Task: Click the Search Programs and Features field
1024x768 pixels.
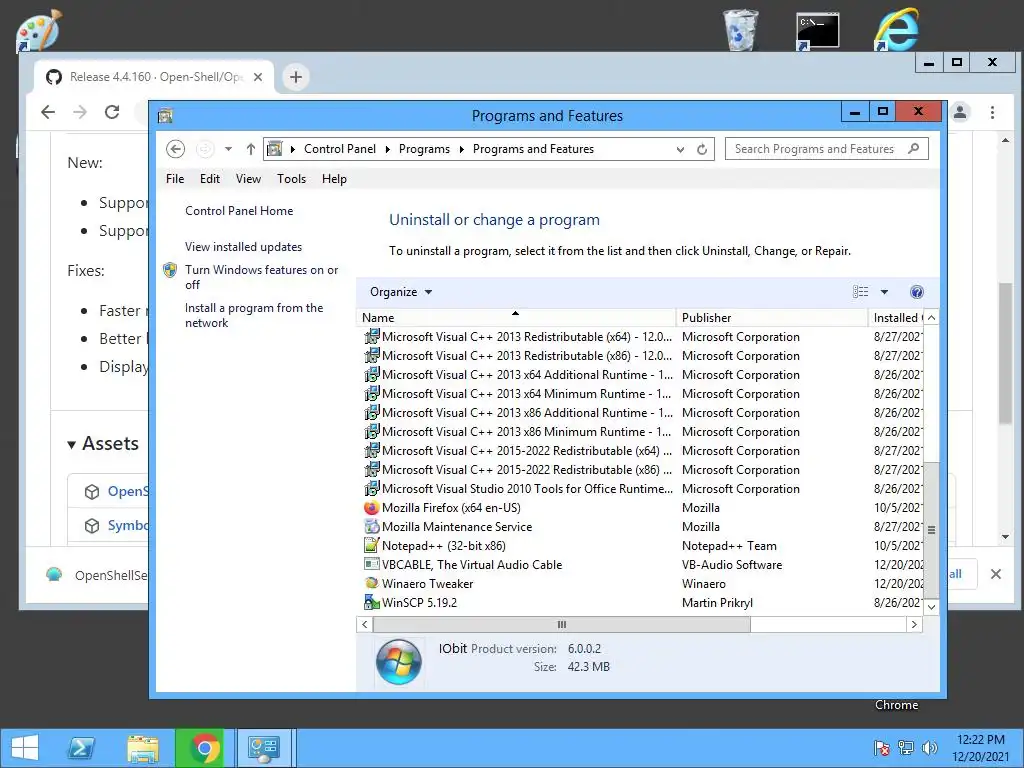Action: [x=827, y=149]
